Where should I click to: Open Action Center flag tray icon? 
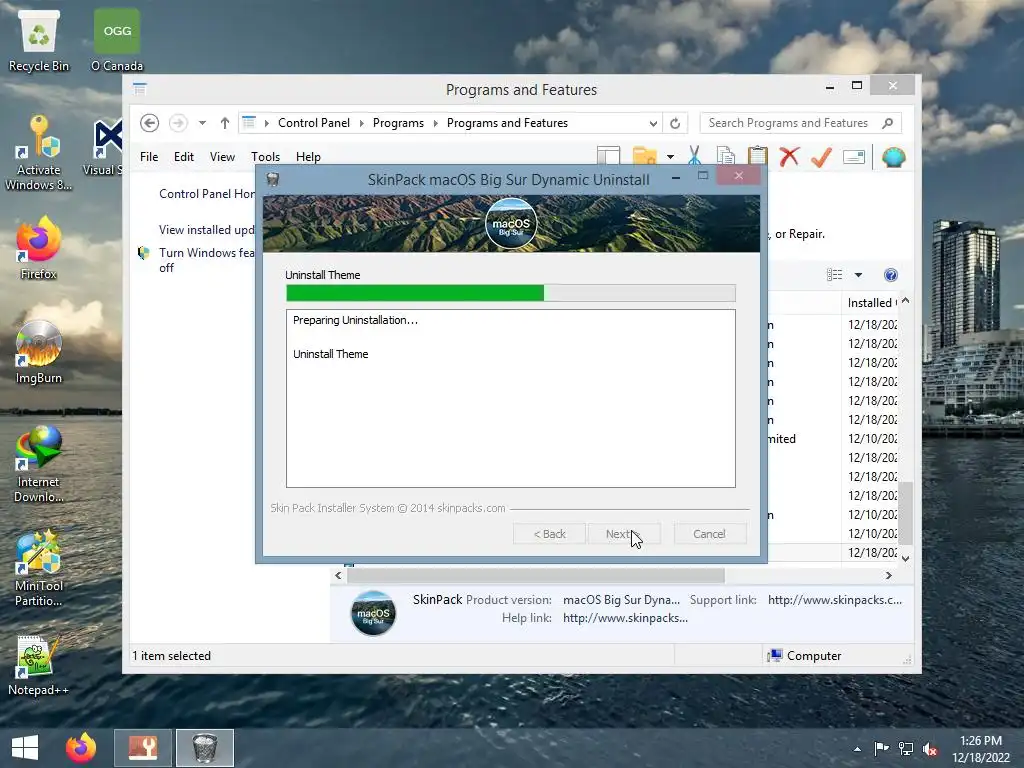[882, 749]
